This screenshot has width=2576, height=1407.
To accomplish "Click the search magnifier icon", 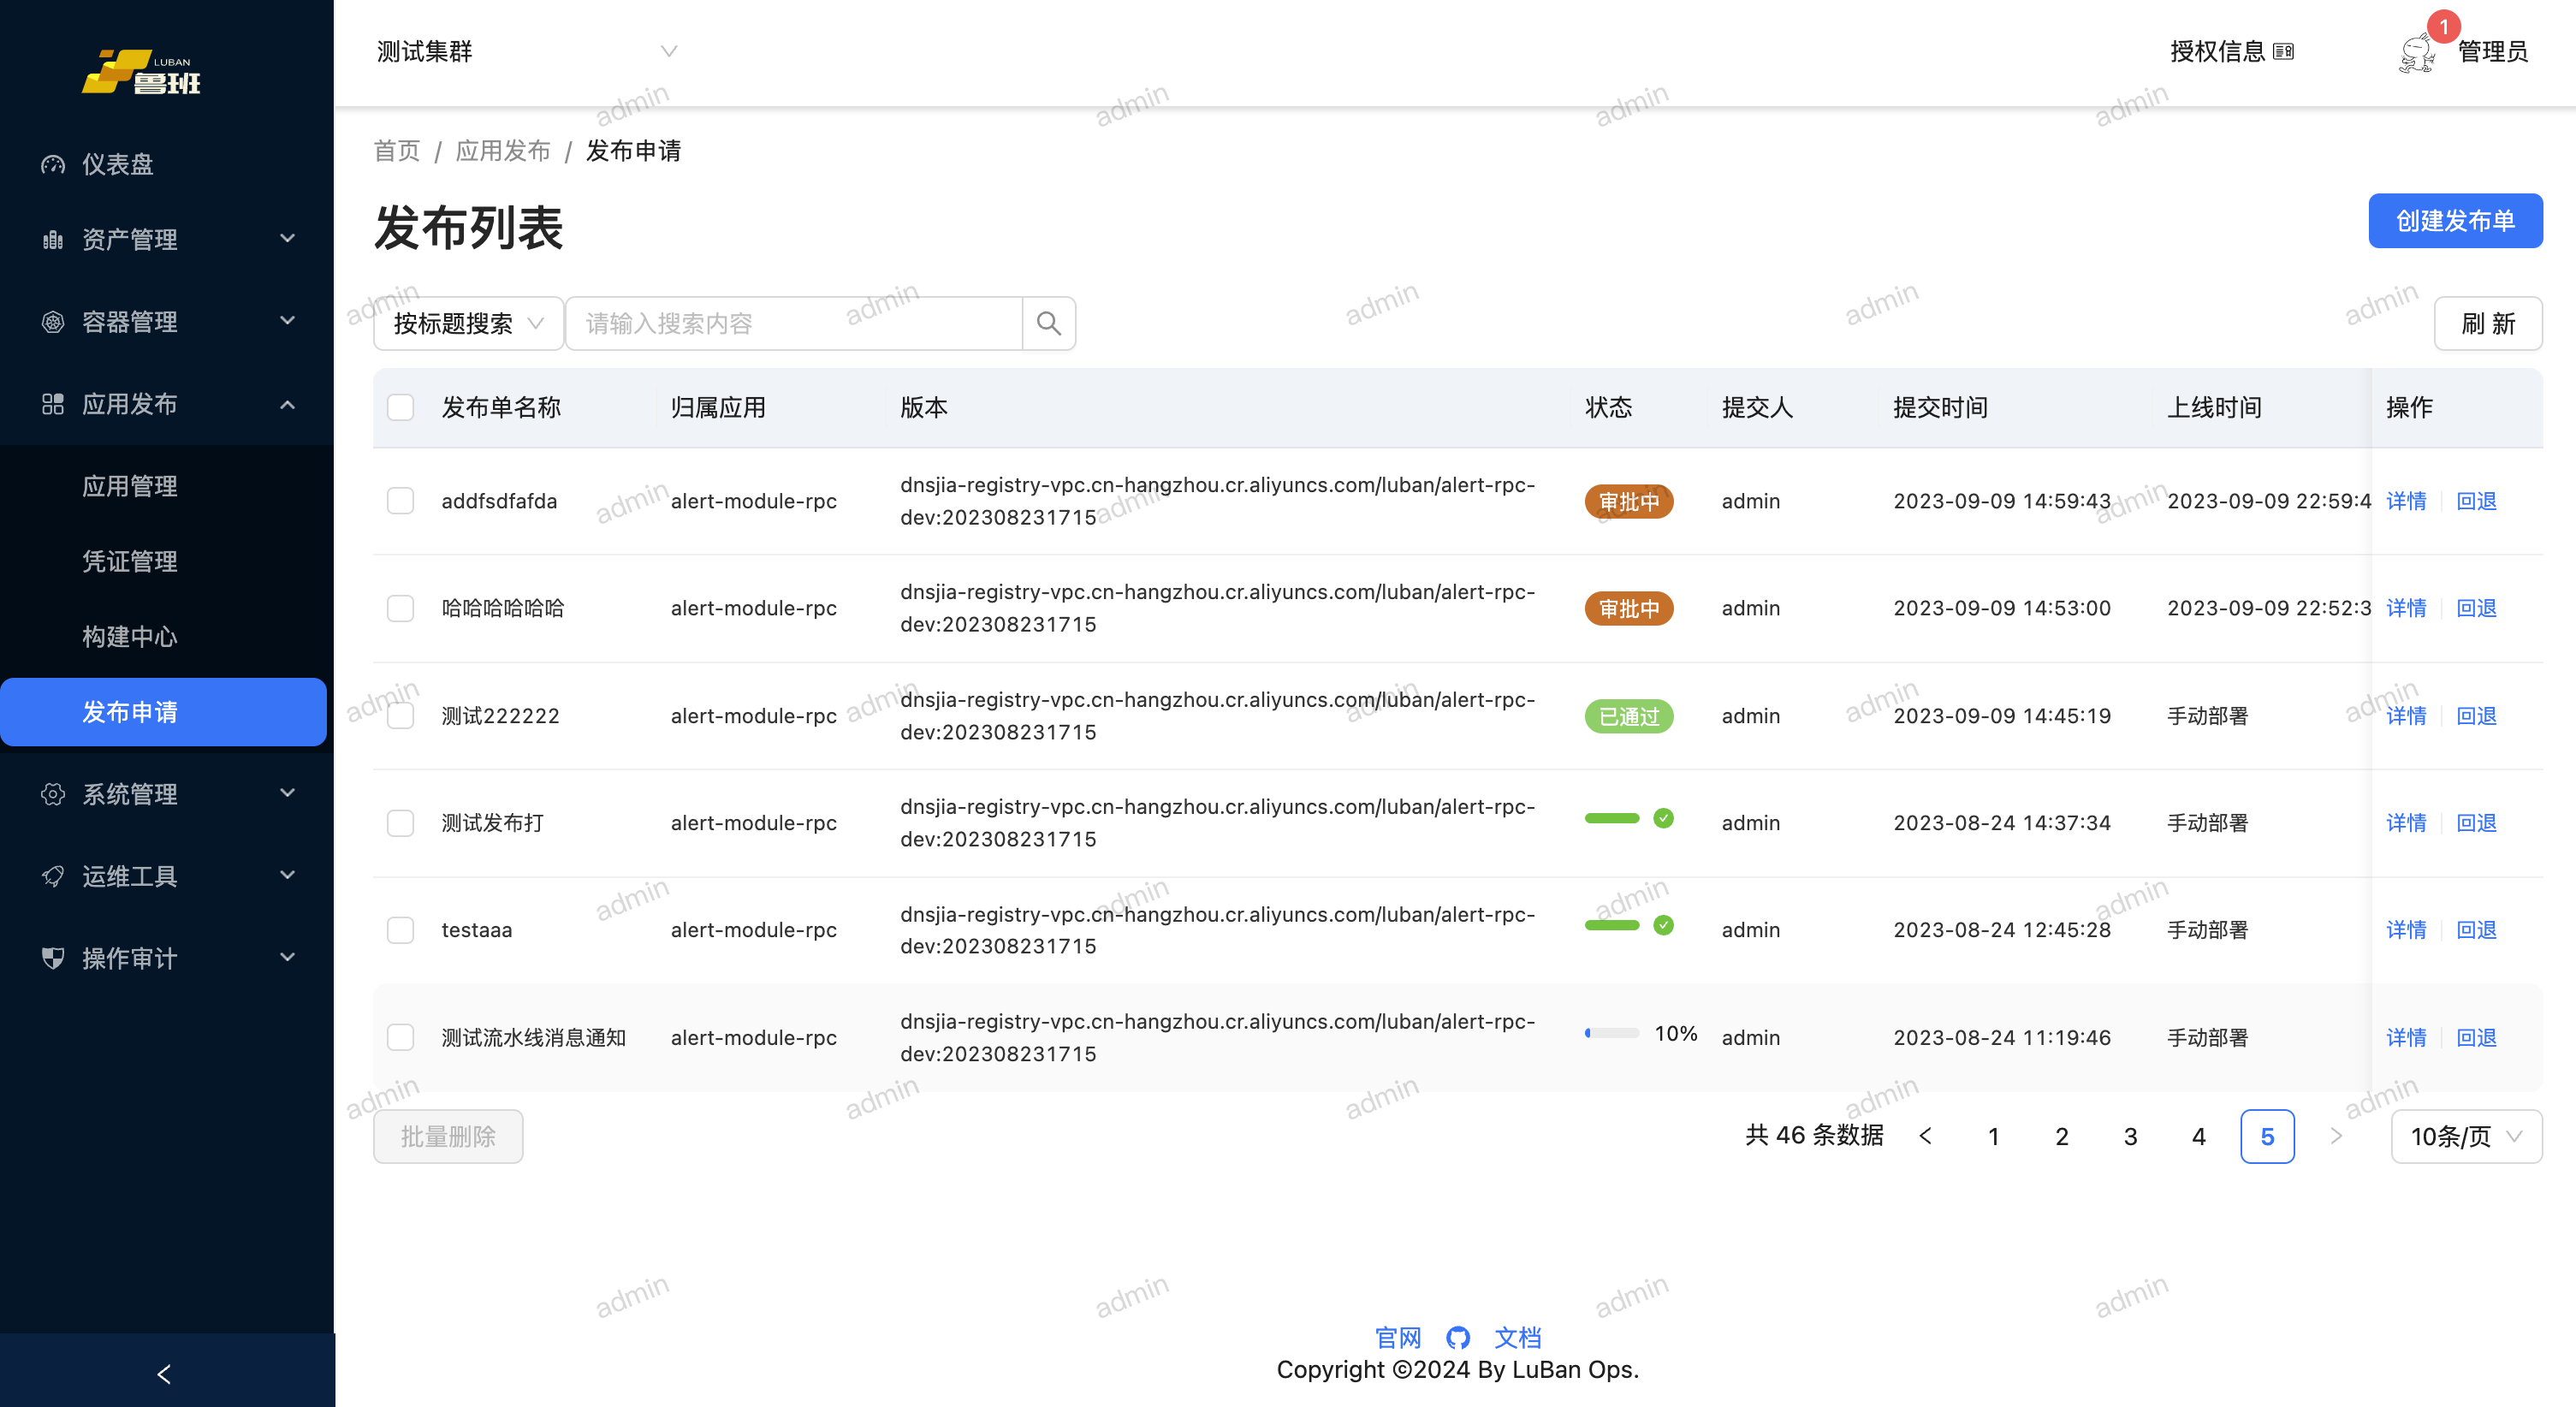I will coord(1048,323).
